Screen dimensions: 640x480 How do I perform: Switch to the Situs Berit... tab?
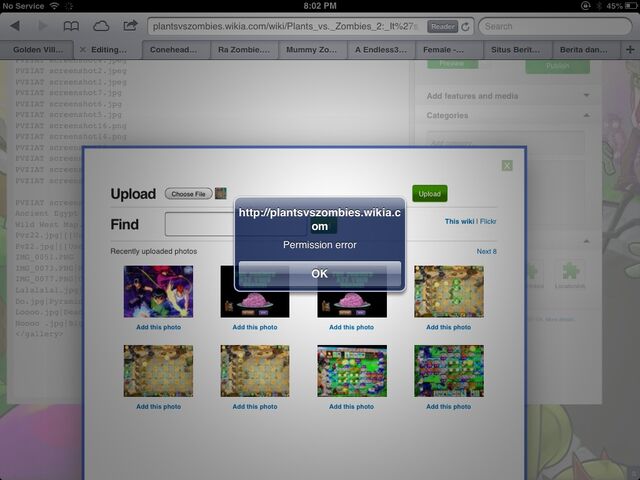click(516, 49)
